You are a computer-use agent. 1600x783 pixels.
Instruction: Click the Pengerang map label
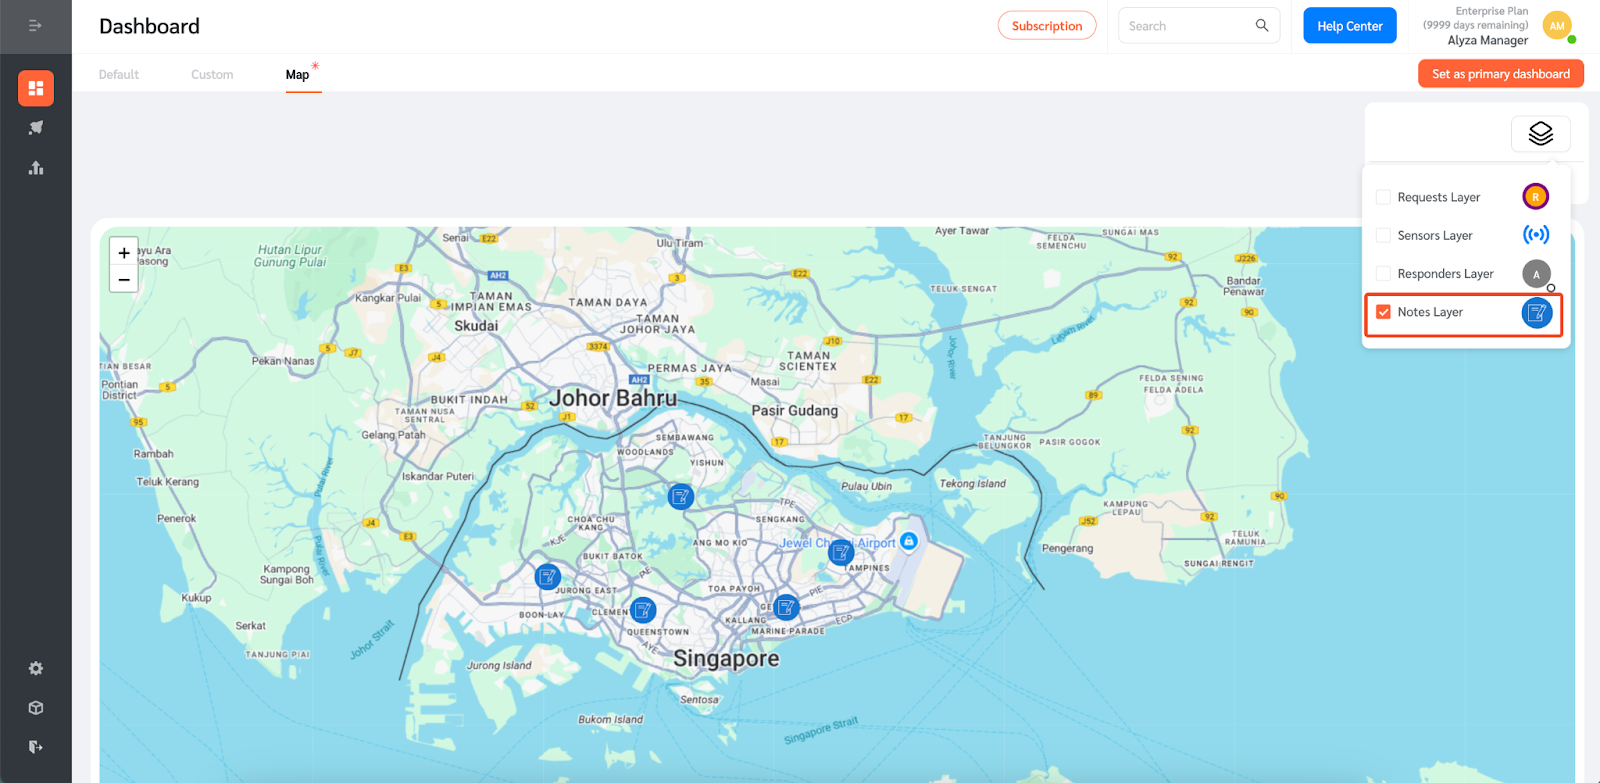(x=1067, y=548)
